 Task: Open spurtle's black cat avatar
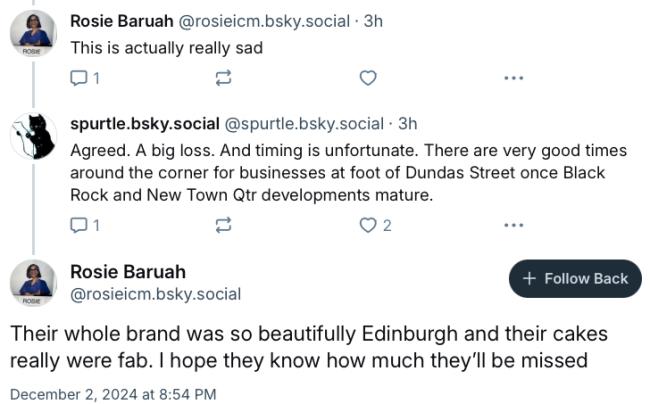pos(33,136)
